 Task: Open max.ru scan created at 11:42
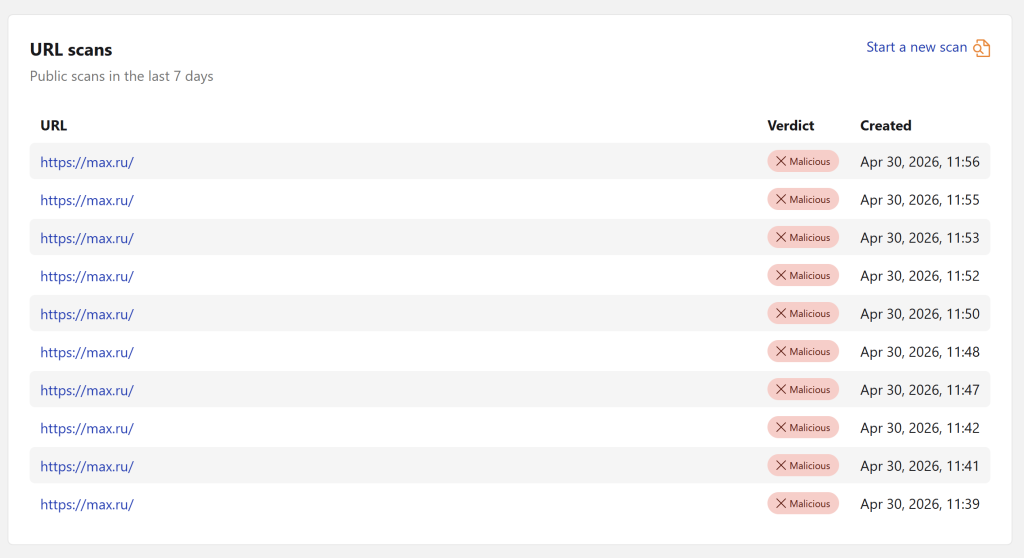click(x=87, y=428)
